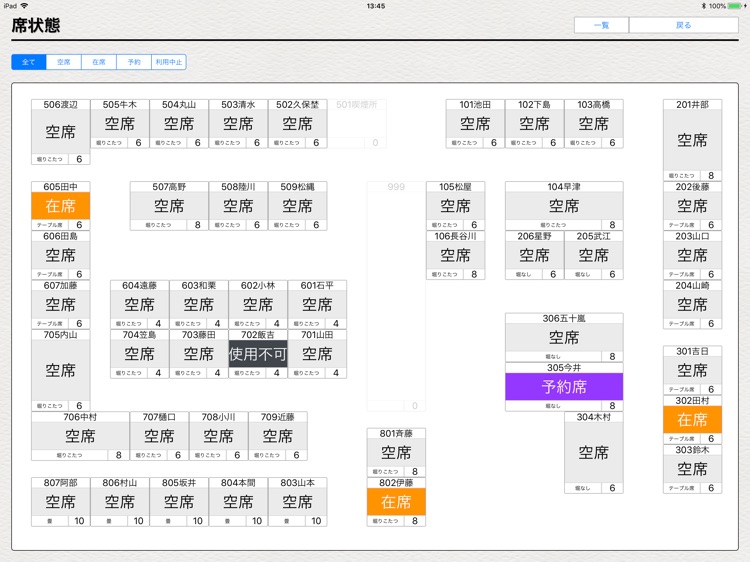Tap table 104早津

tap(564, 206)
